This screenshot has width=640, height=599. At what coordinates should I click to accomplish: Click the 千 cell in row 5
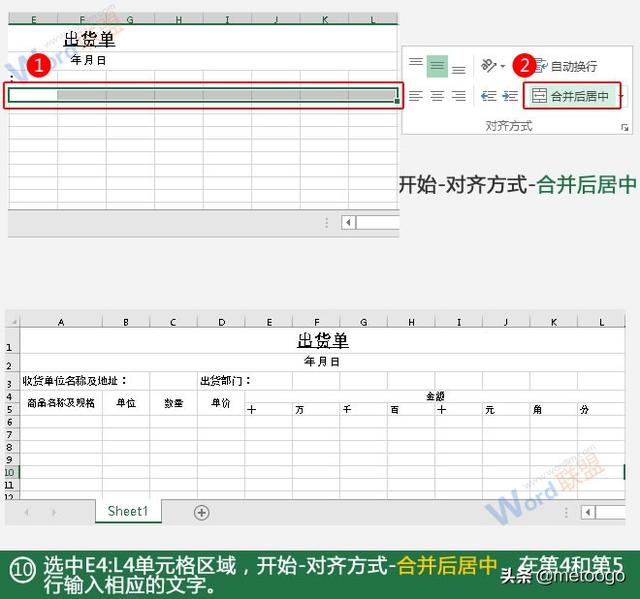point(364,409)
